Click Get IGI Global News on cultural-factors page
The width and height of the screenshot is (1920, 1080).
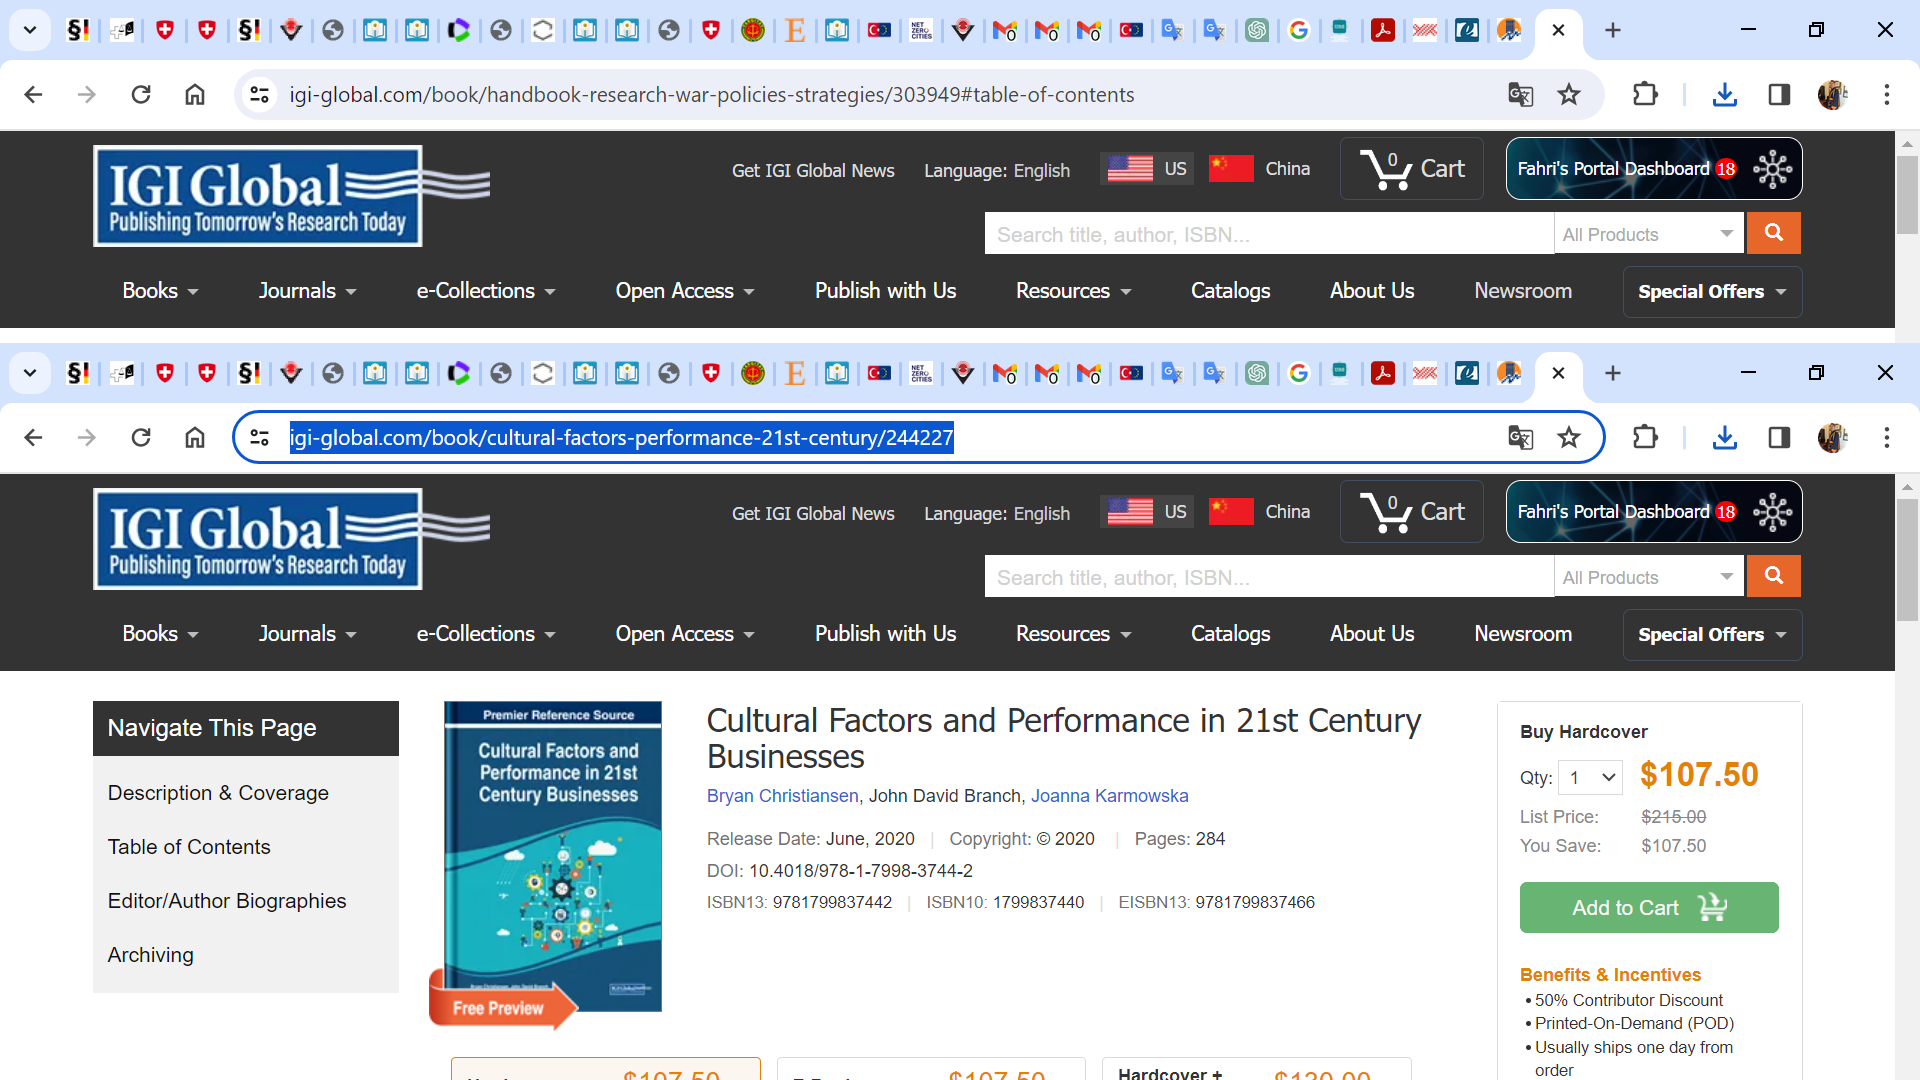point(813,513)
